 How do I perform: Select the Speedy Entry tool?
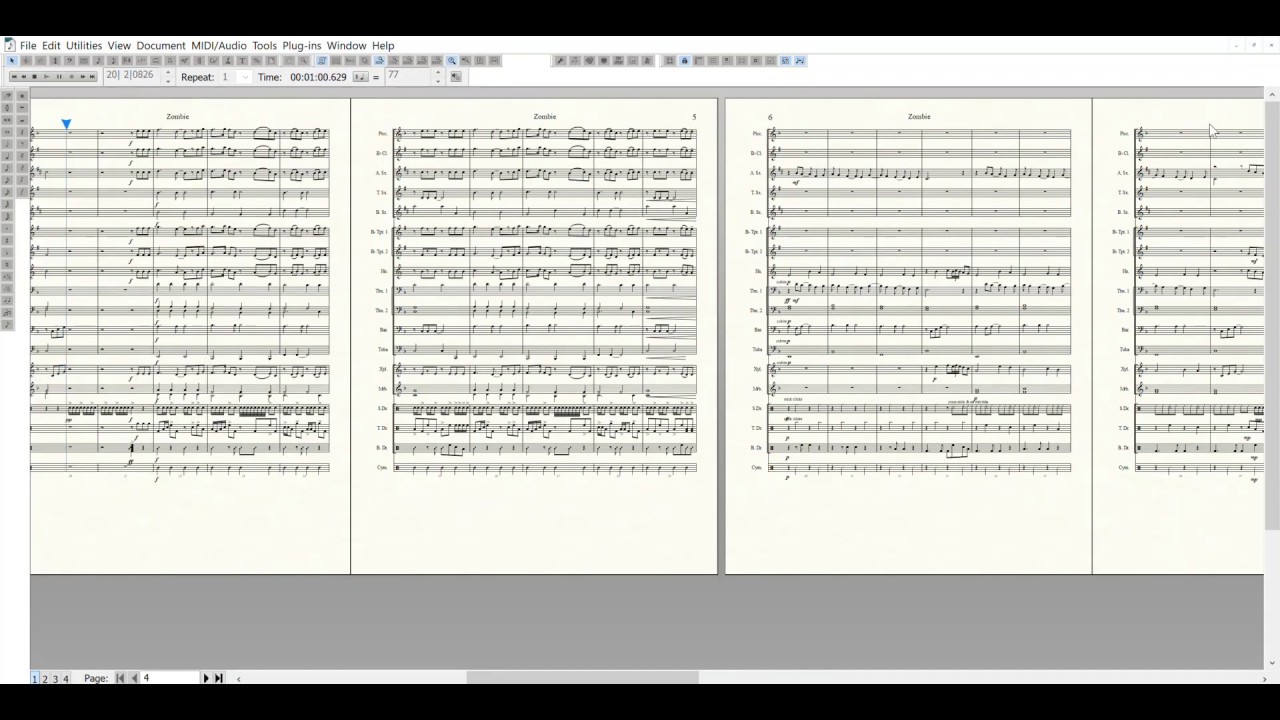point(112,60)
